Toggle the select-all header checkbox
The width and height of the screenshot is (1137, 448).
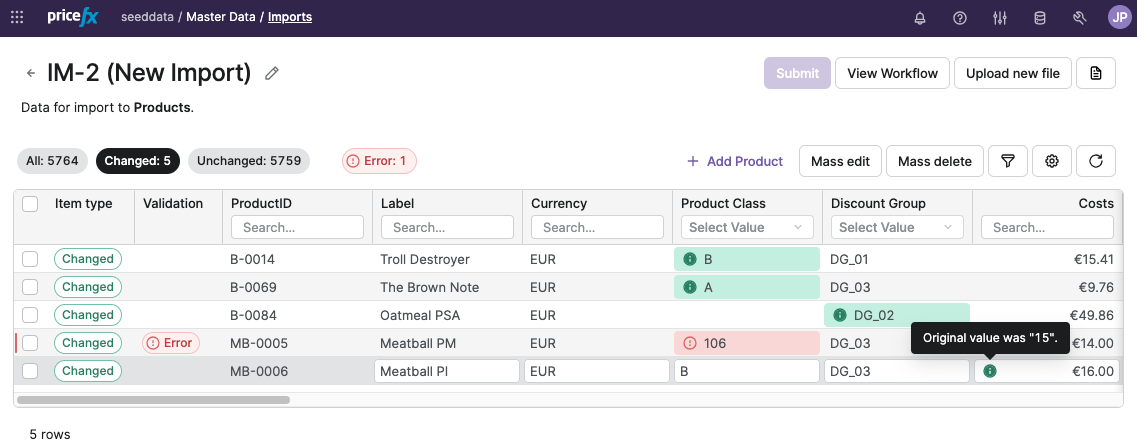click(30, 204)
